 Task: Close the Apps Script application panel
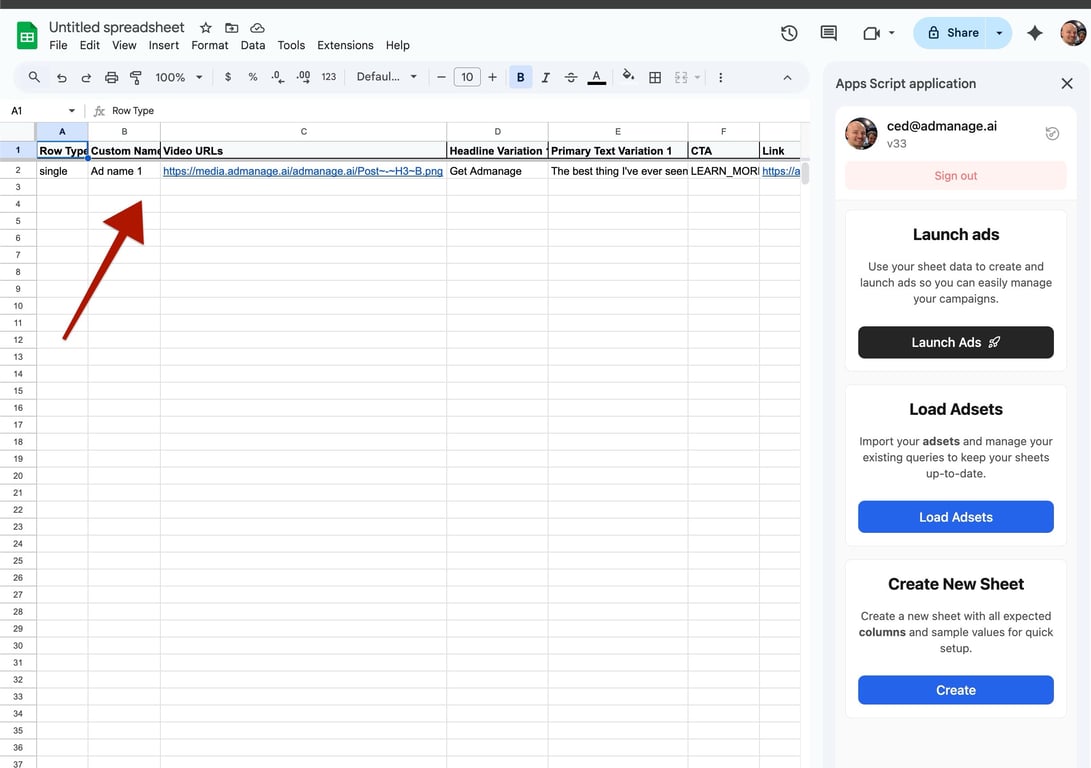point(1067,83)
